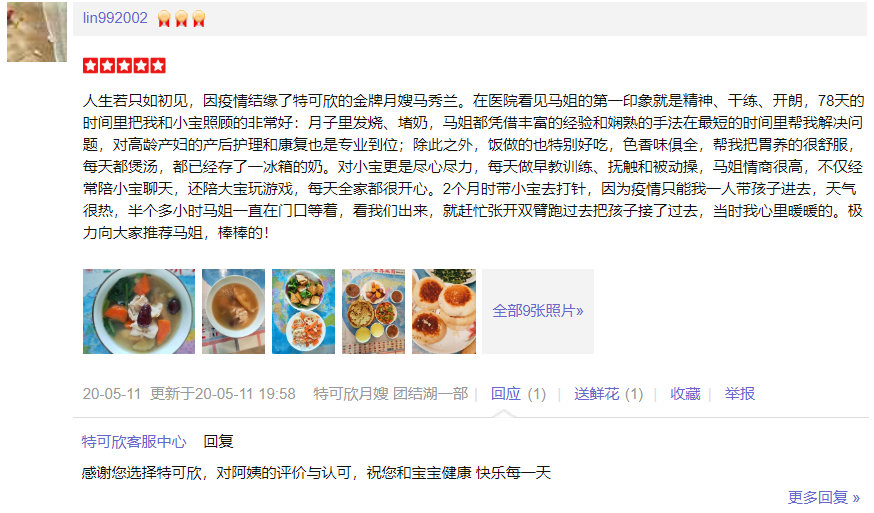Click the second gold medal badge icon
Viewport: 874px width, 513px height.
coord(181,19)
